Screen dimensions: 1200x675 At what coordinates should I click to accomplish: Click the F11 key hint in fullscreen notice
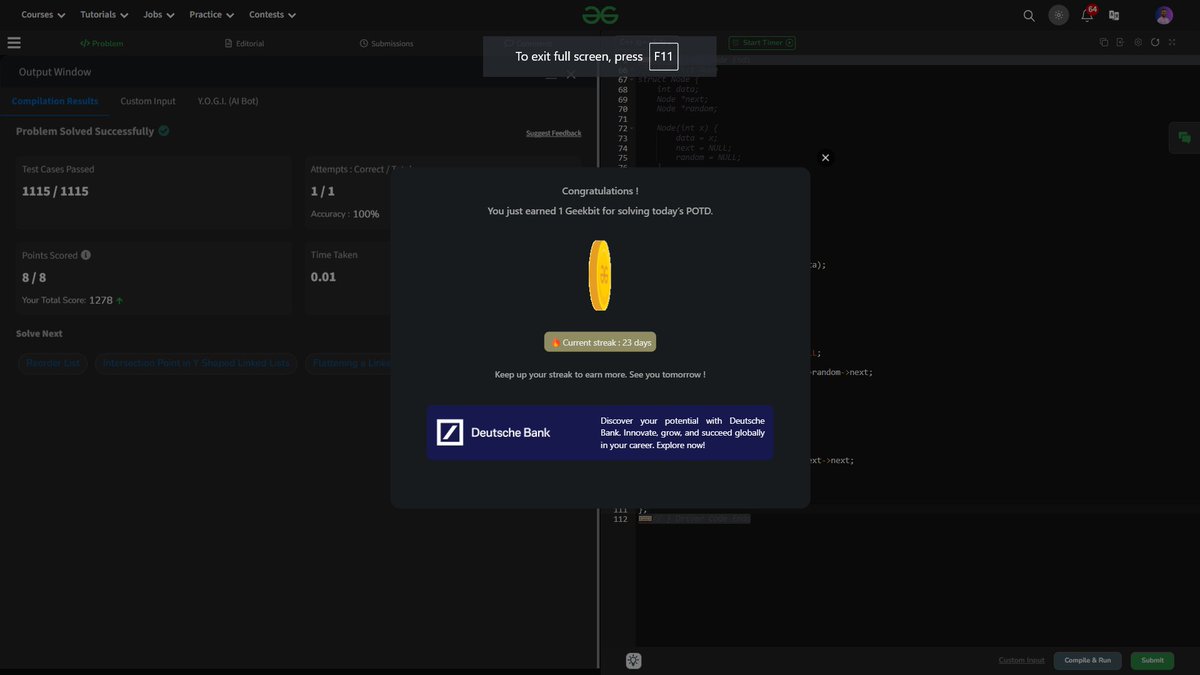(x=663, y=56)
